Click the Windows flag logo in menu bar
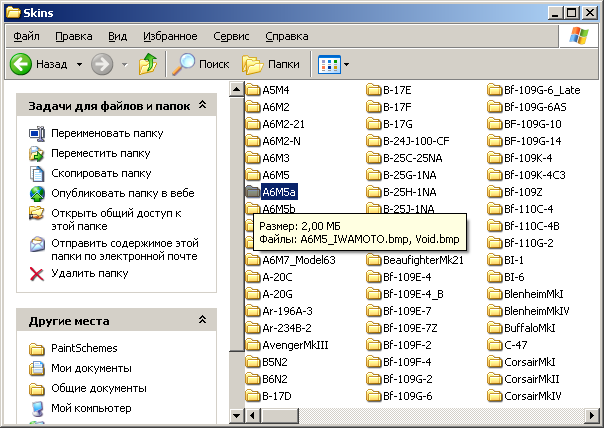Viewport: 604px width, 428px height. click(579, 36)
